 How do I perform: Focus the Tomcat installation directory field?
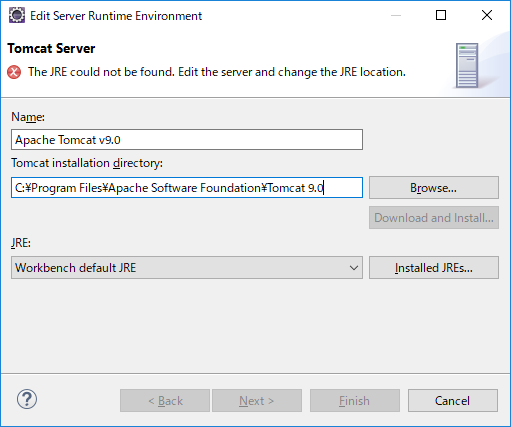[187, 187]
